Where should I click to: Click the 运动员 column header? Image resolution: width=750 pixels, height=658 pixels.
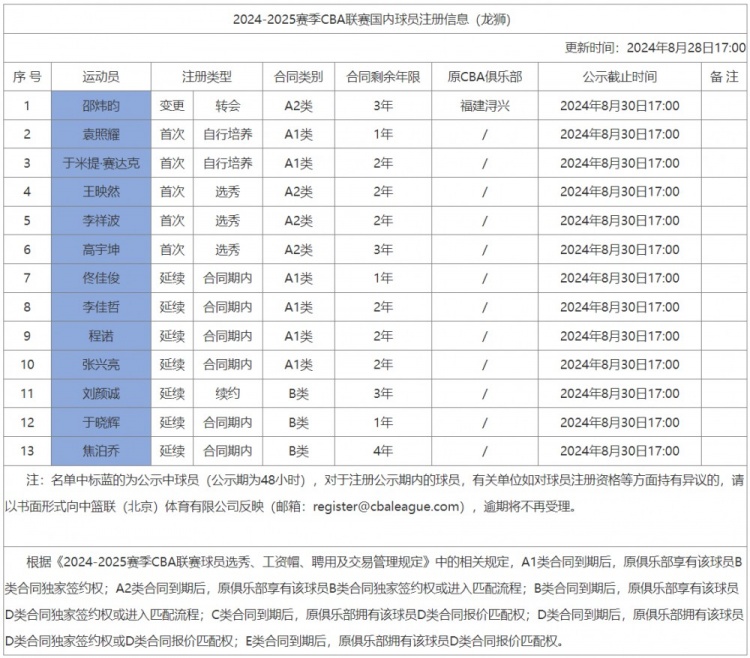coord(101,77)
